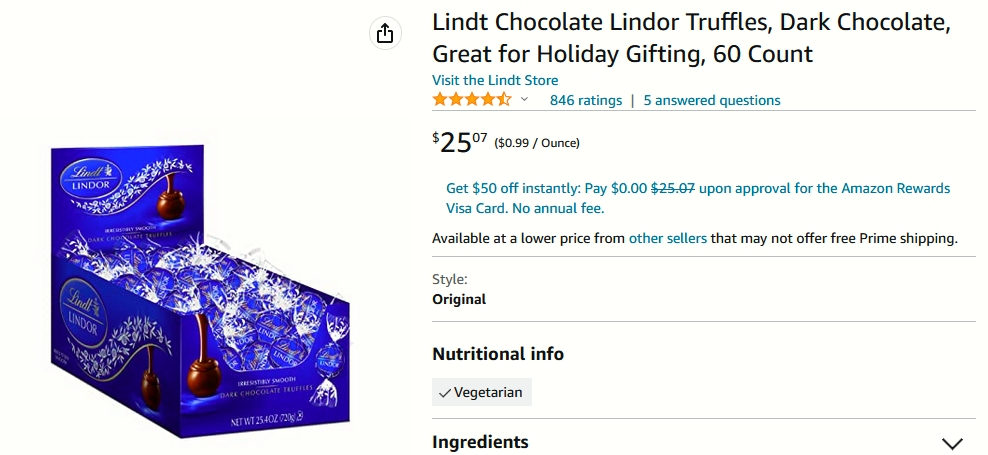This screenshot has height=455, width=988.
Task: View the 5 answered questions
Action: point(711,100)
